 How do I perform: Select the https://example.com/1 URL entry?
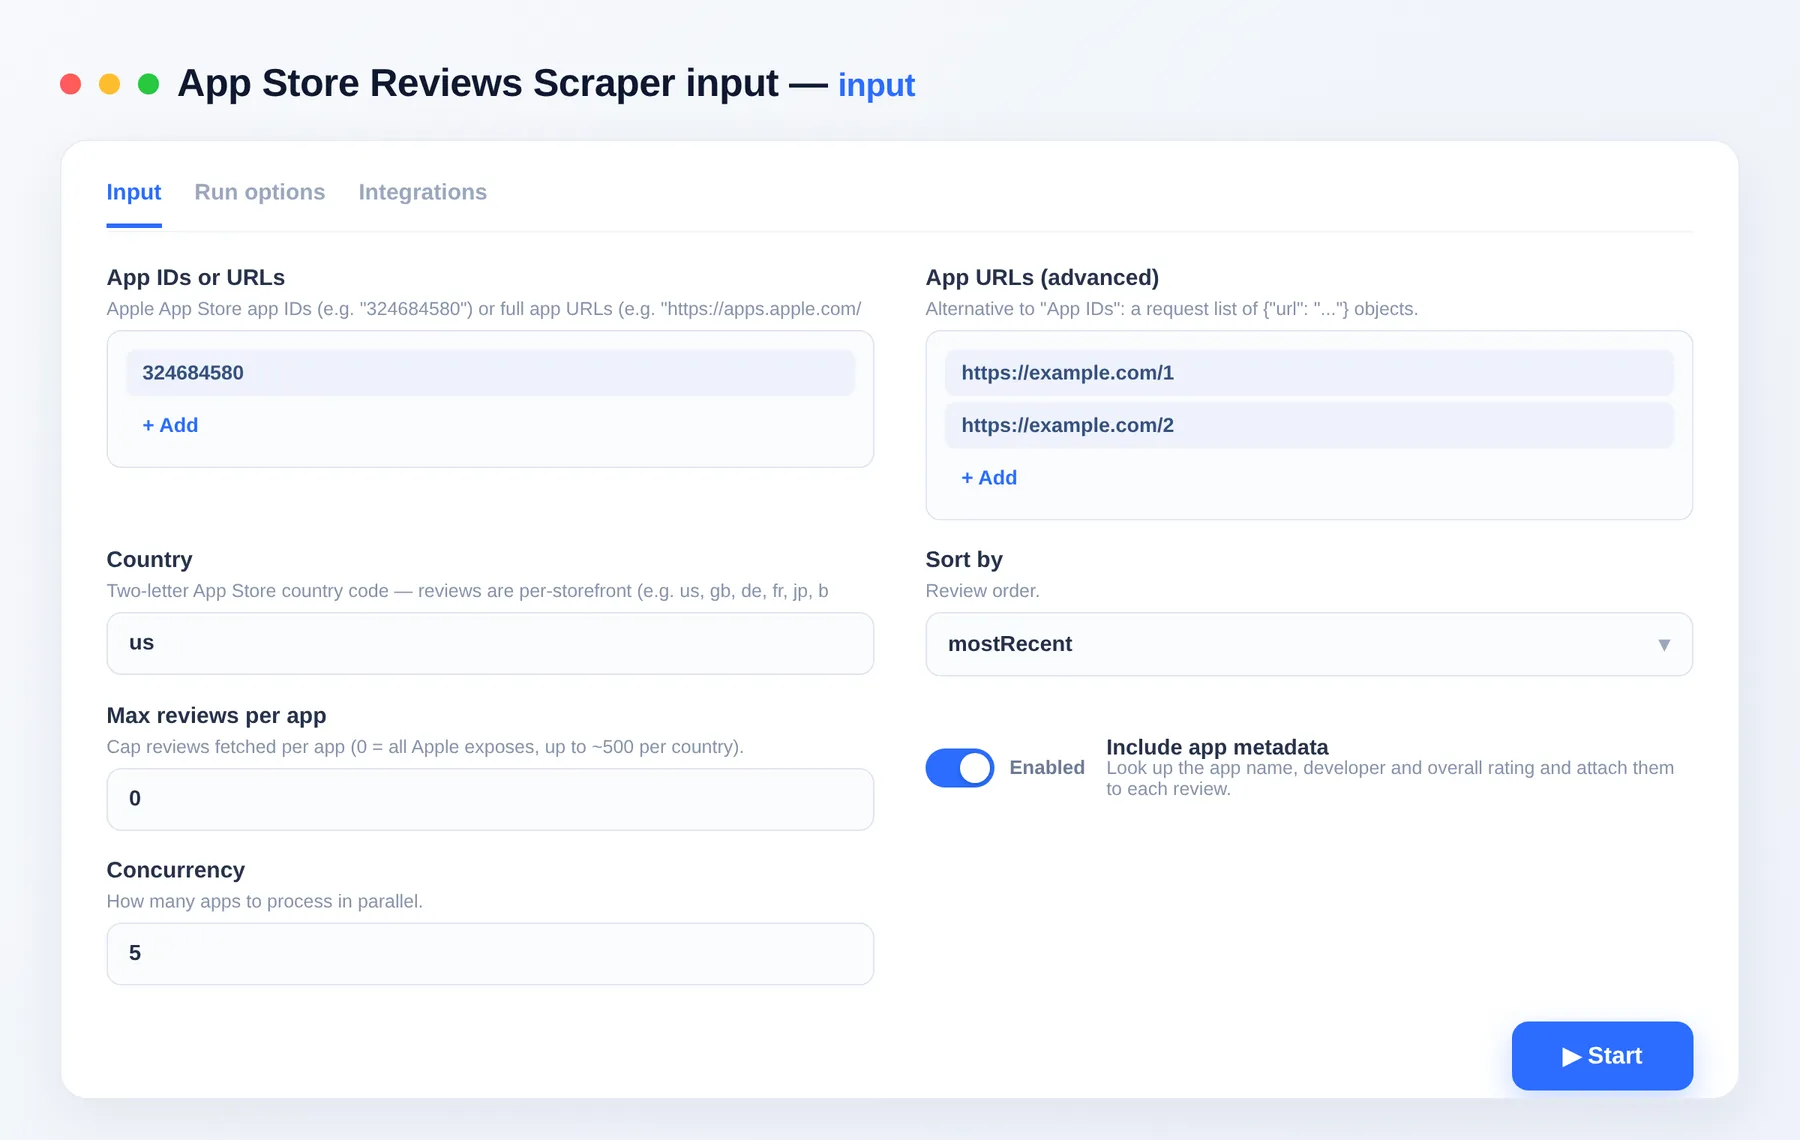[x=1309, y=373]
